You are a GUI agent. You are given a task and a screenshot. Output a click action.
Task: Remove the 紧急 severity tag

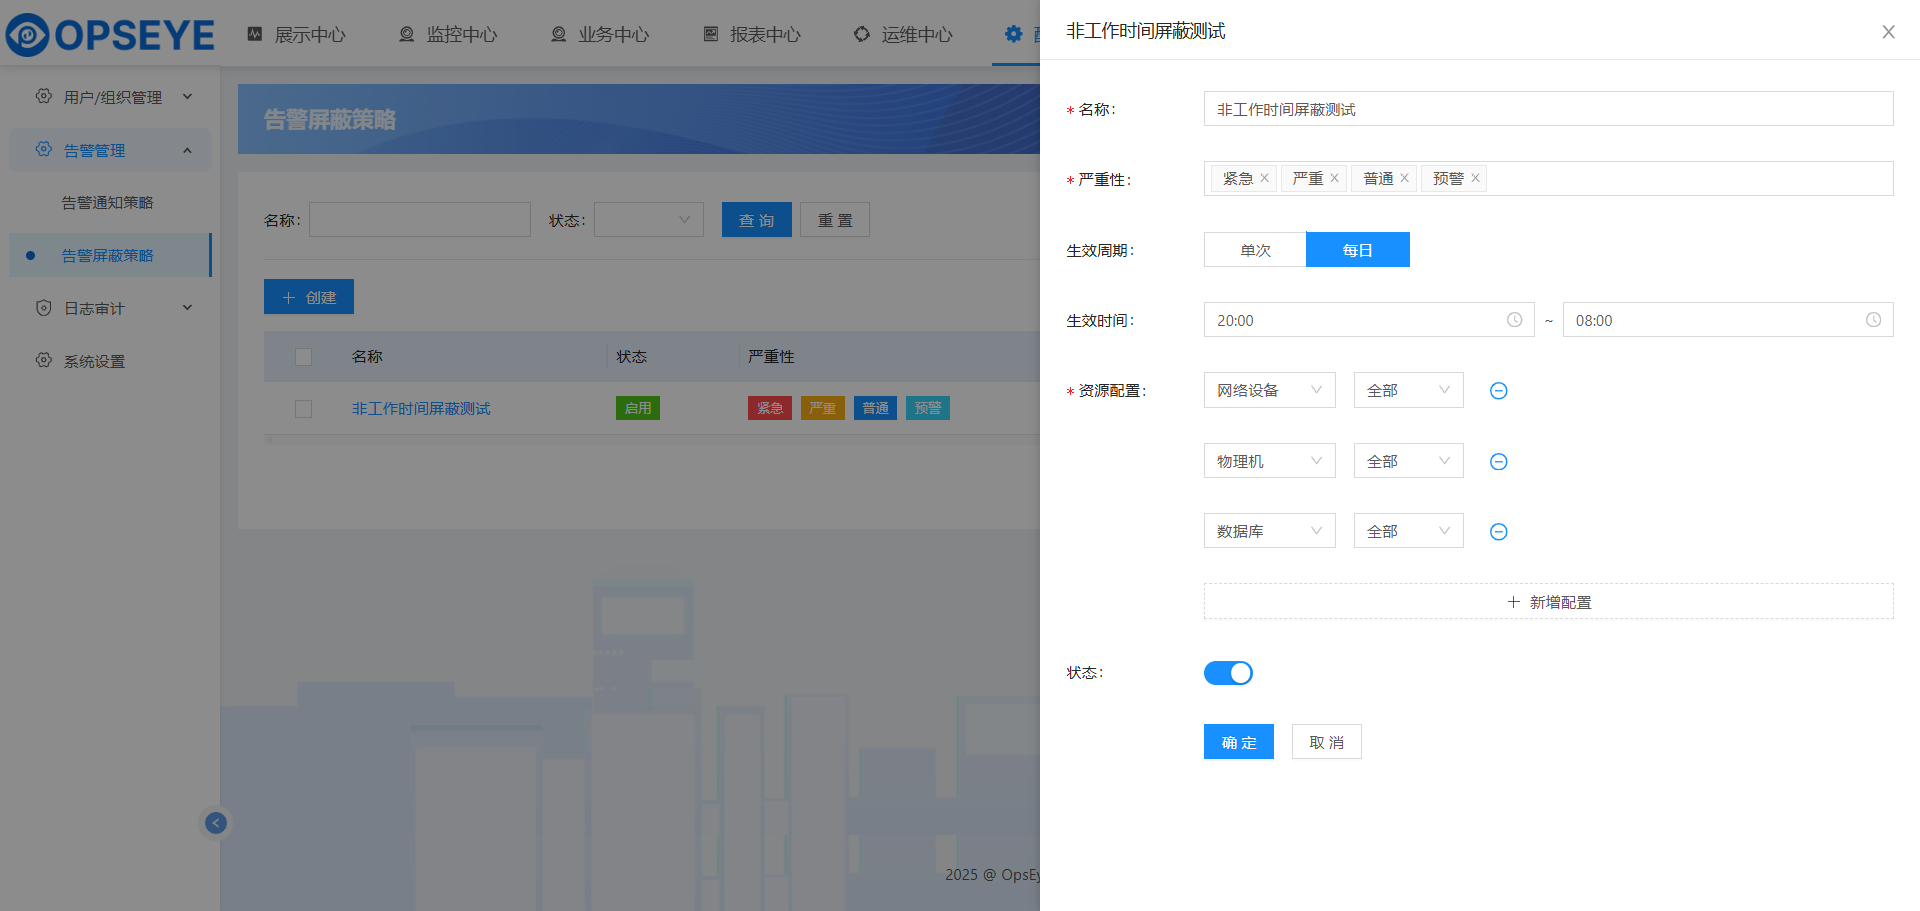pyautogui.click(x=1264, y=178)
